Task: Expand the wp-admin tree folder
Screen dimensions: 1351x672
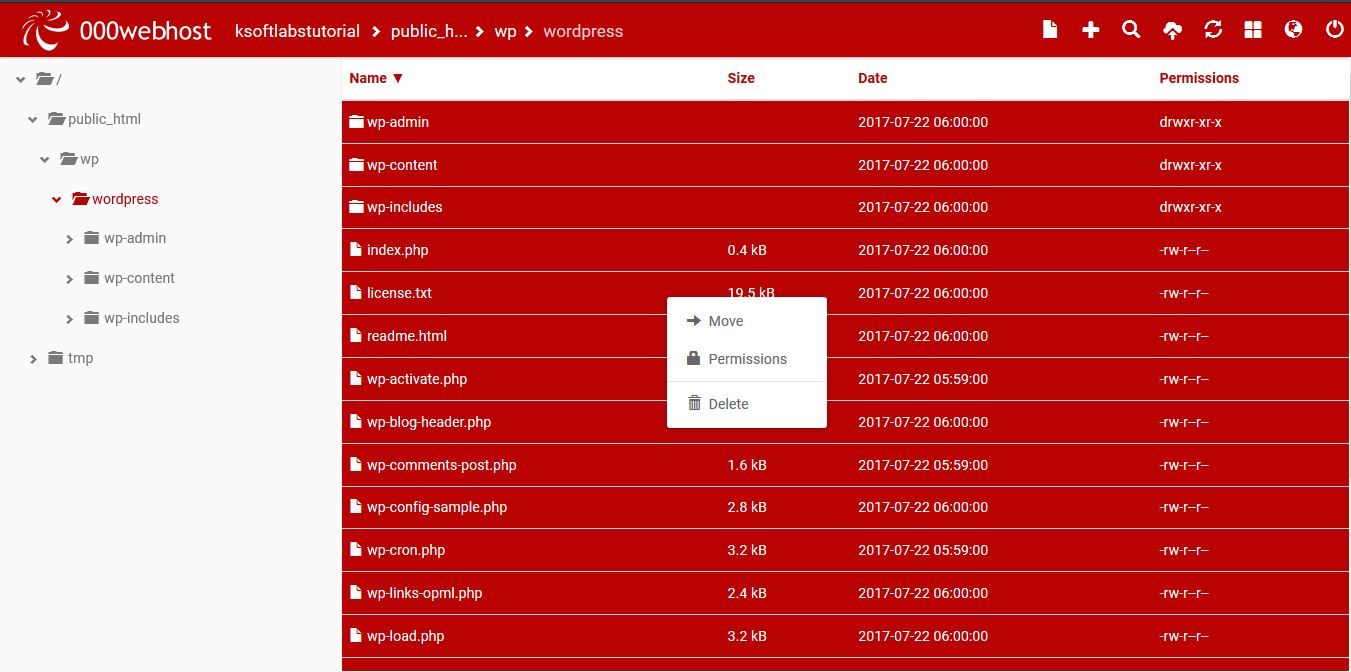Action: (69, 239)
